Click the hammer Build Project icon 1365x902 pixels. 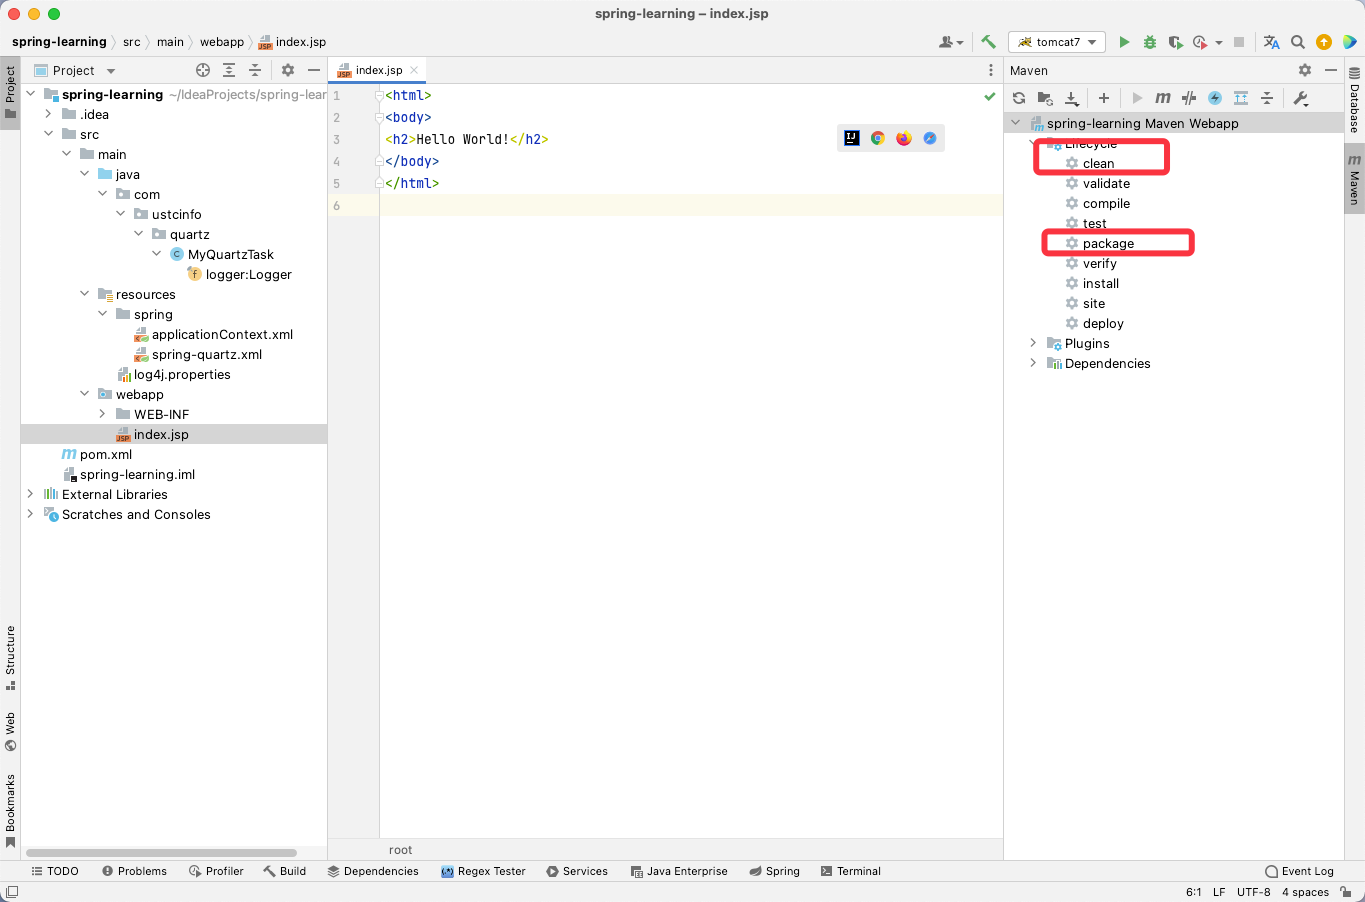(x=988, y=42)
